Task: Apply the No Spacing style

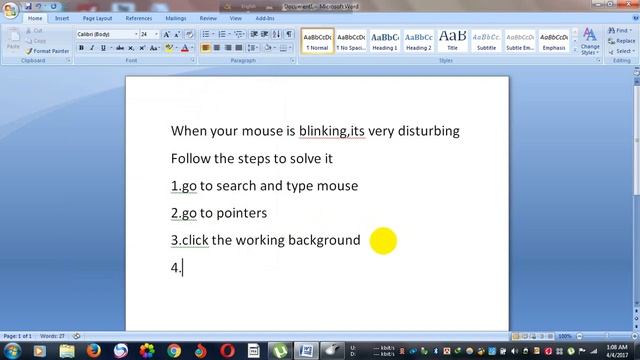Action: click(351, 41)
